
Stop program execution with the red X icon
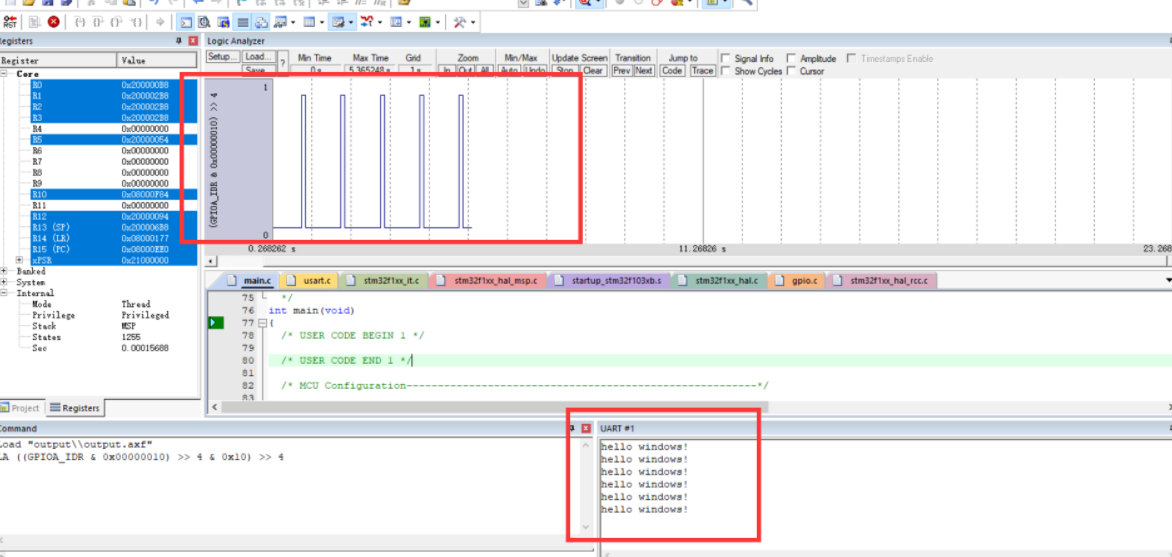pos(53,22)
